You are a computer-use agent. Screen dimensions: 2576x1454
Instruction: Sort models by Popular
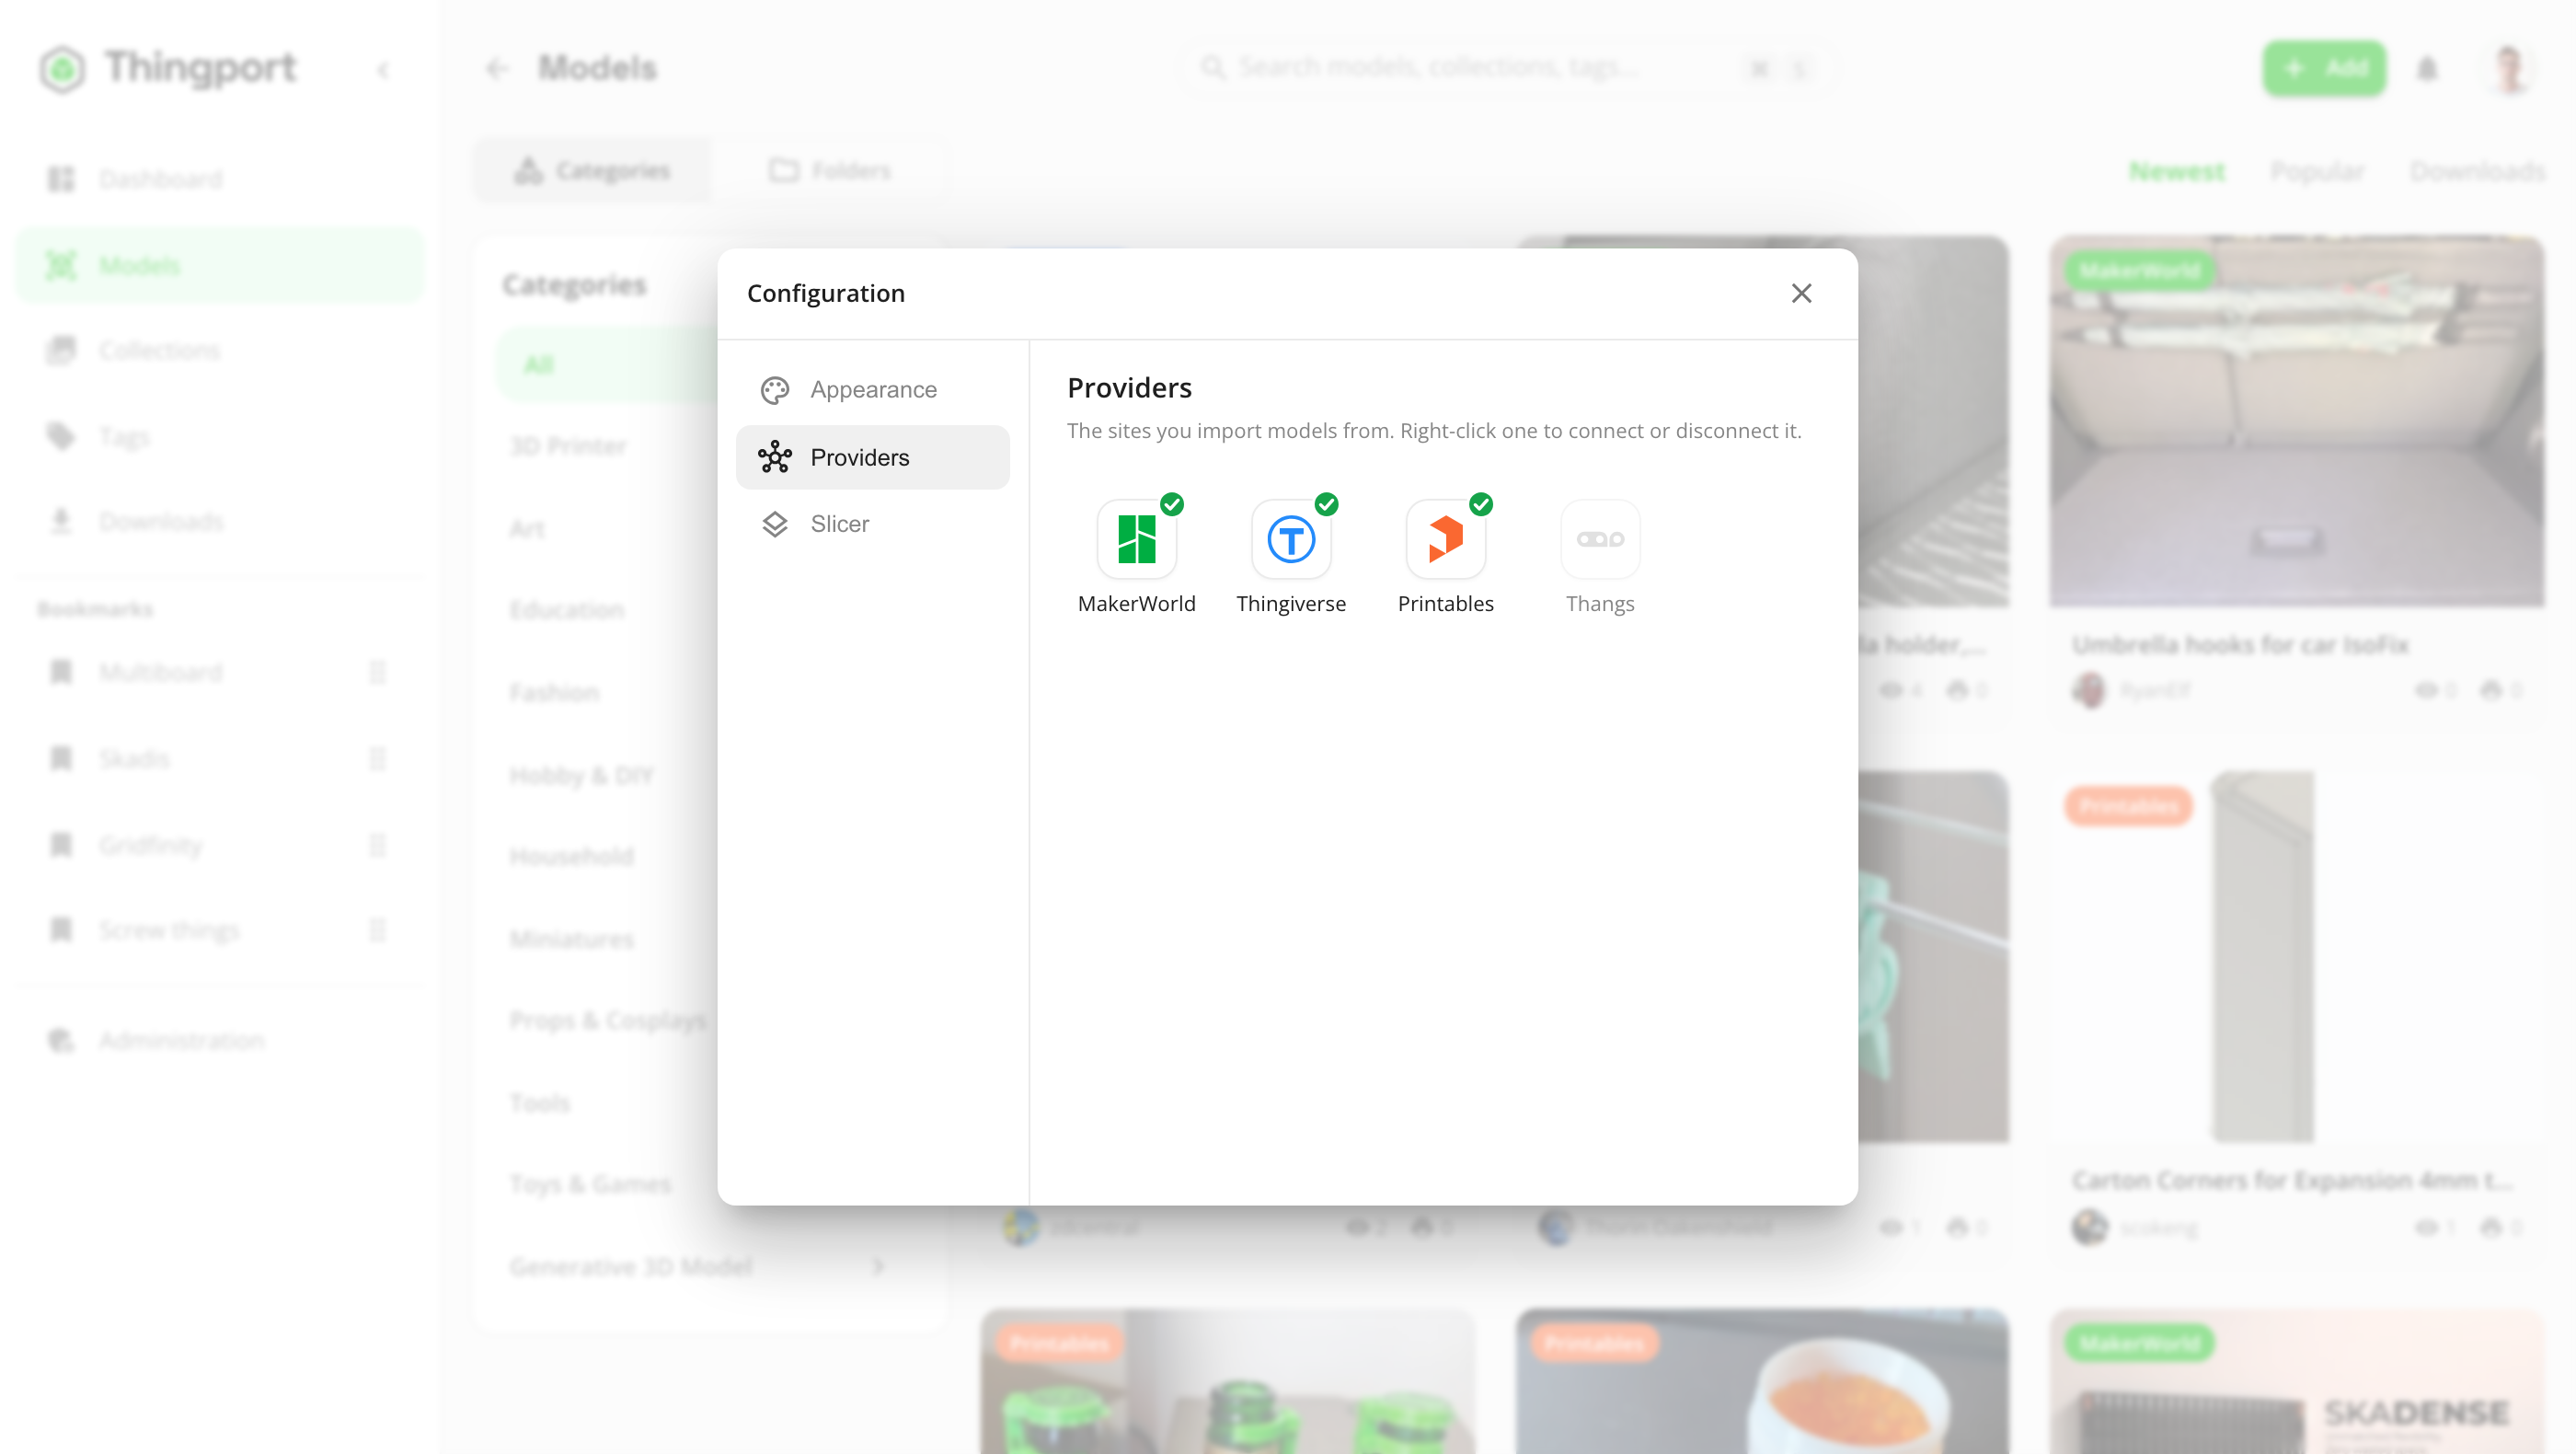[x=2317, y=171]
